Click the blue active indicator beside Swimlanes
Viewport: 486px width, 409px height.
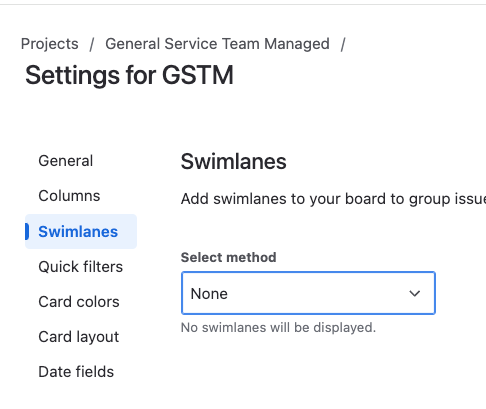pyautogui.click(x=27, y=231)
